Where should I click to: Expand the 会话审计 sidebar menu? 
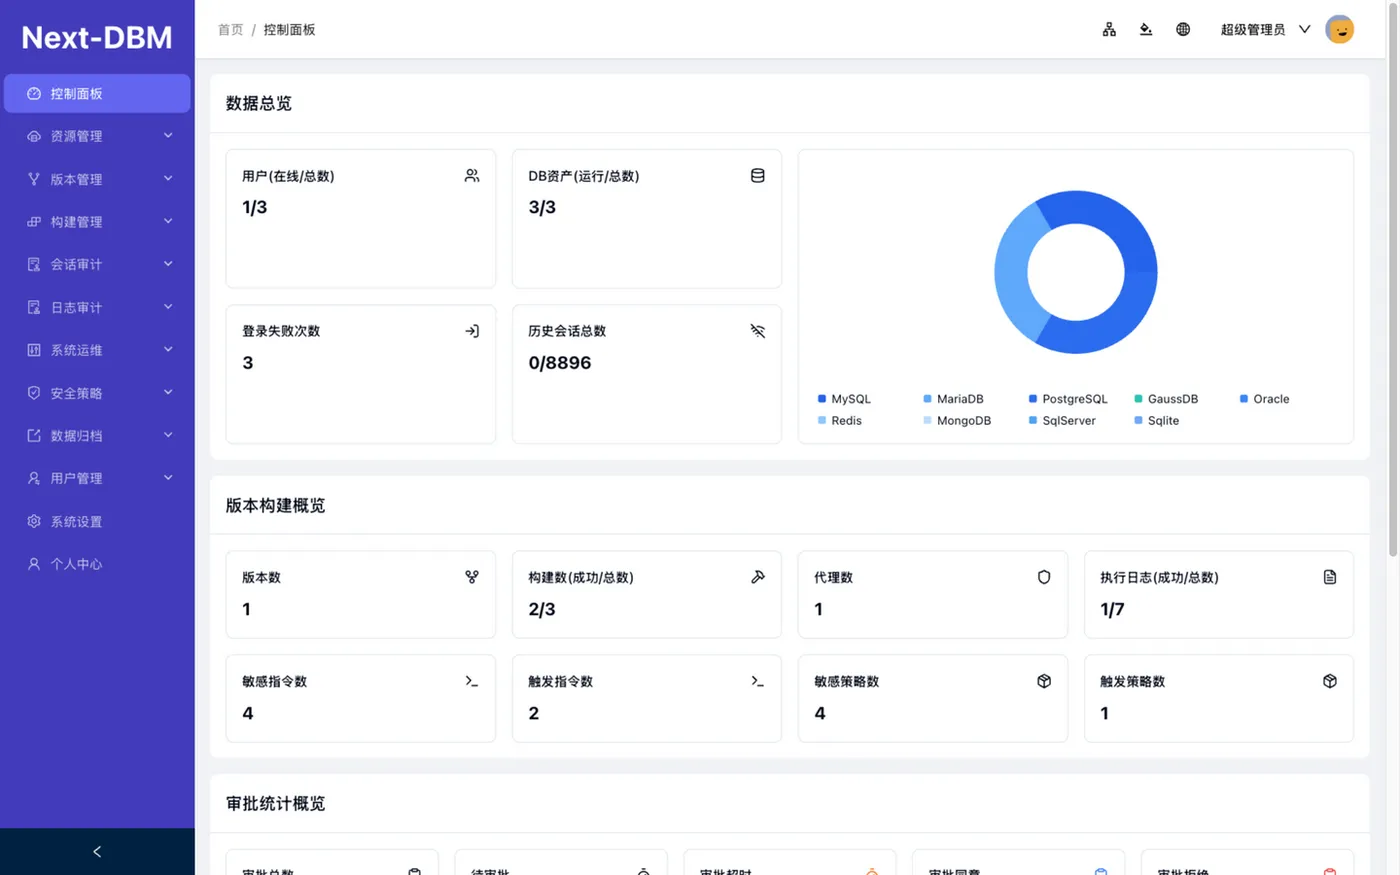click(97, 264)
